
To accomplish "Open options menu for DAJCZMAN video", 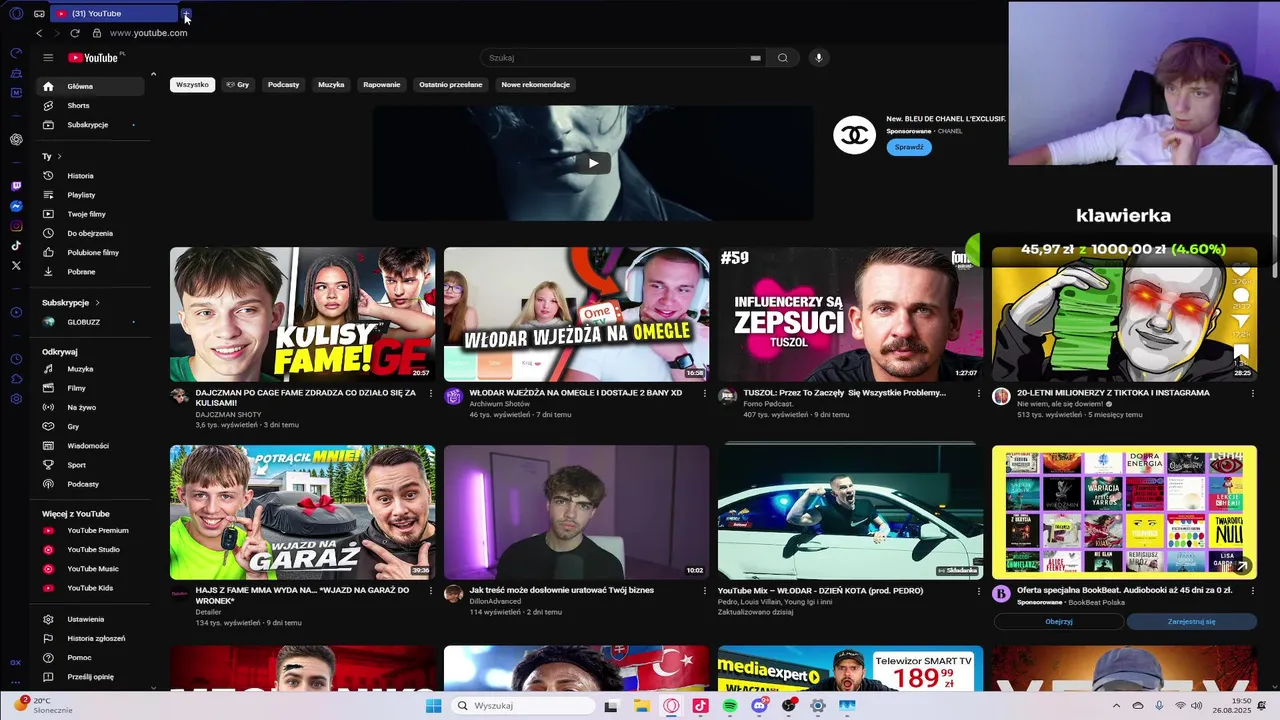I will (x=431, y=394).
